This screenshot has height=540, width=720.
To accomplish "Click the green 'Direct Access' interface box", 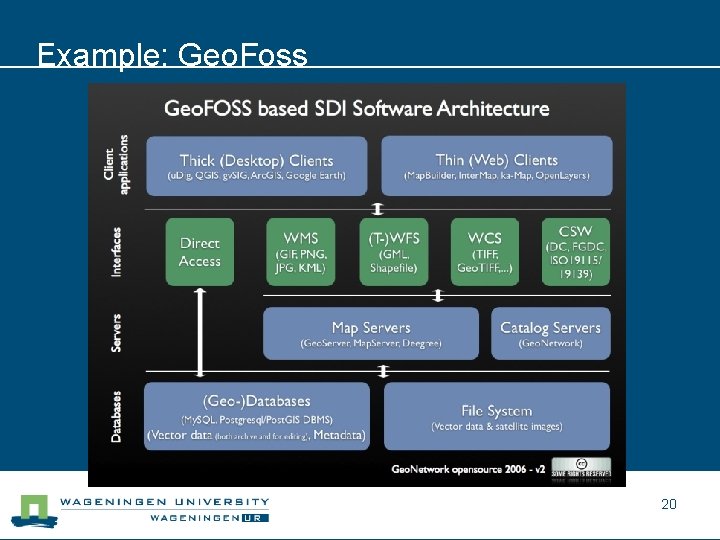I will (x=200, y=252).
